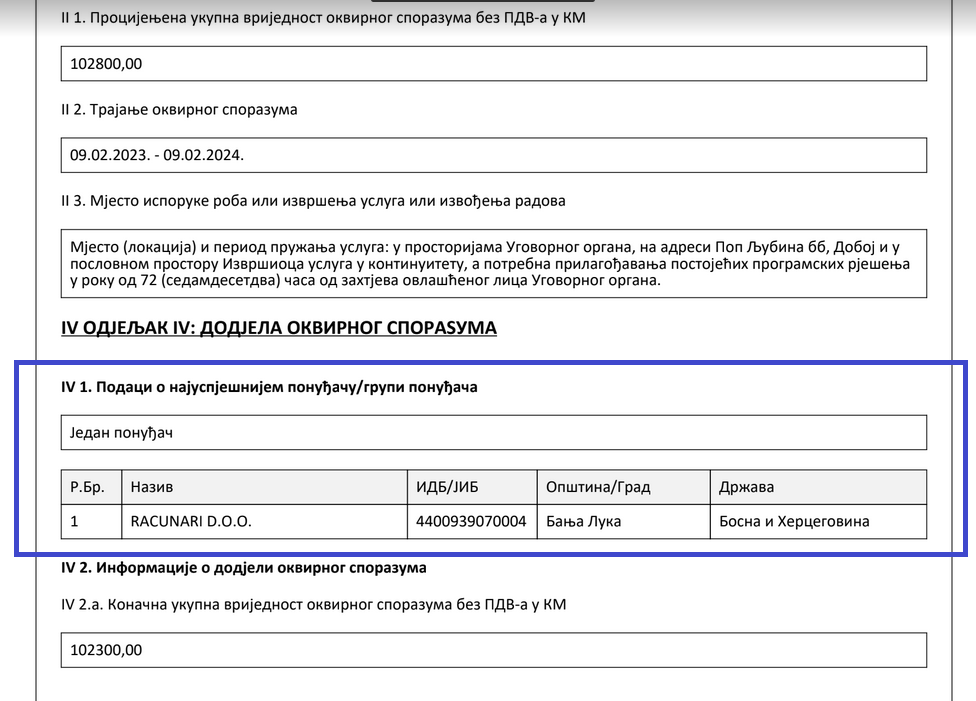976x701 pixels.
Task: Click the 'Босна и Херцеговина' country cell
Action: 819,521
